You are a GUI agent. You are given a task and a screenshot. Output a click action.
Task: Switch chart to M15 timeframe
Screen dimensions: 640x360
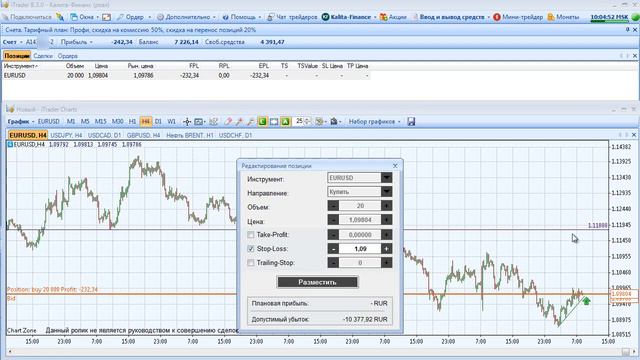click(x=100, y=122)
